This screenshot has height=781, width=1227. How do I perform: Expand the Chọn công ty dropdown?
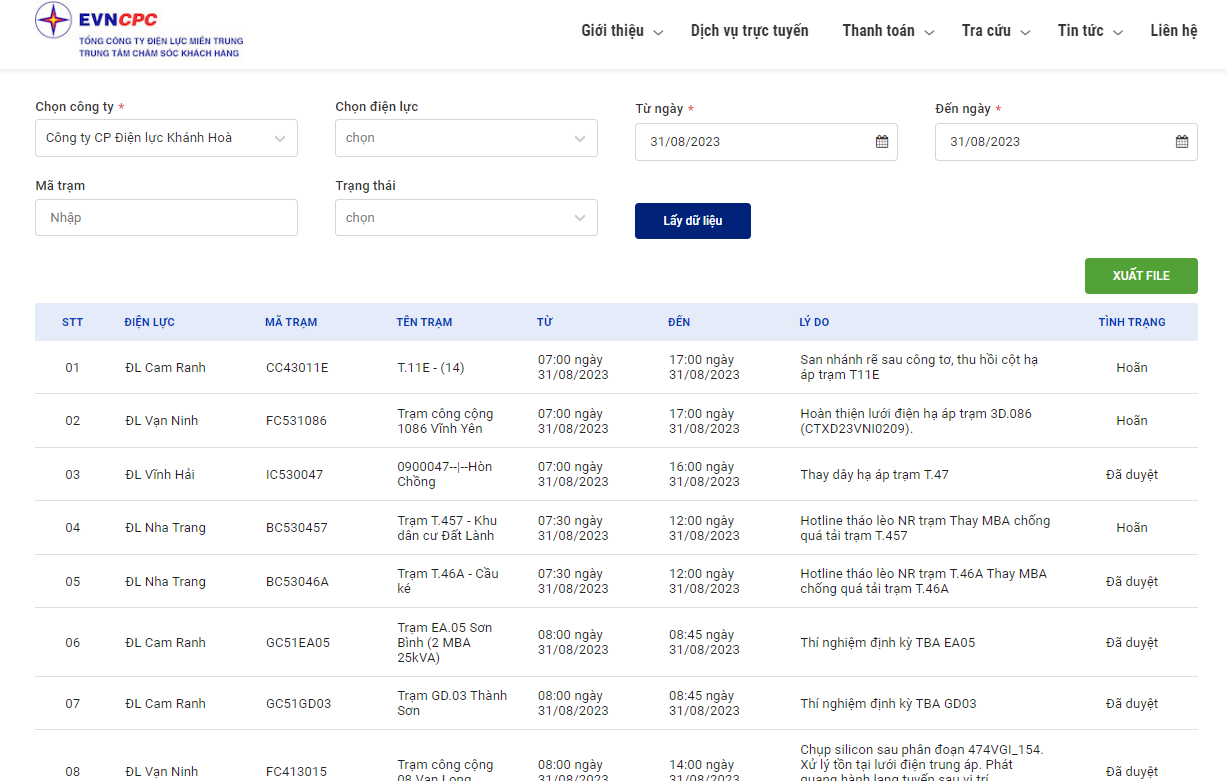pos(166,138)
